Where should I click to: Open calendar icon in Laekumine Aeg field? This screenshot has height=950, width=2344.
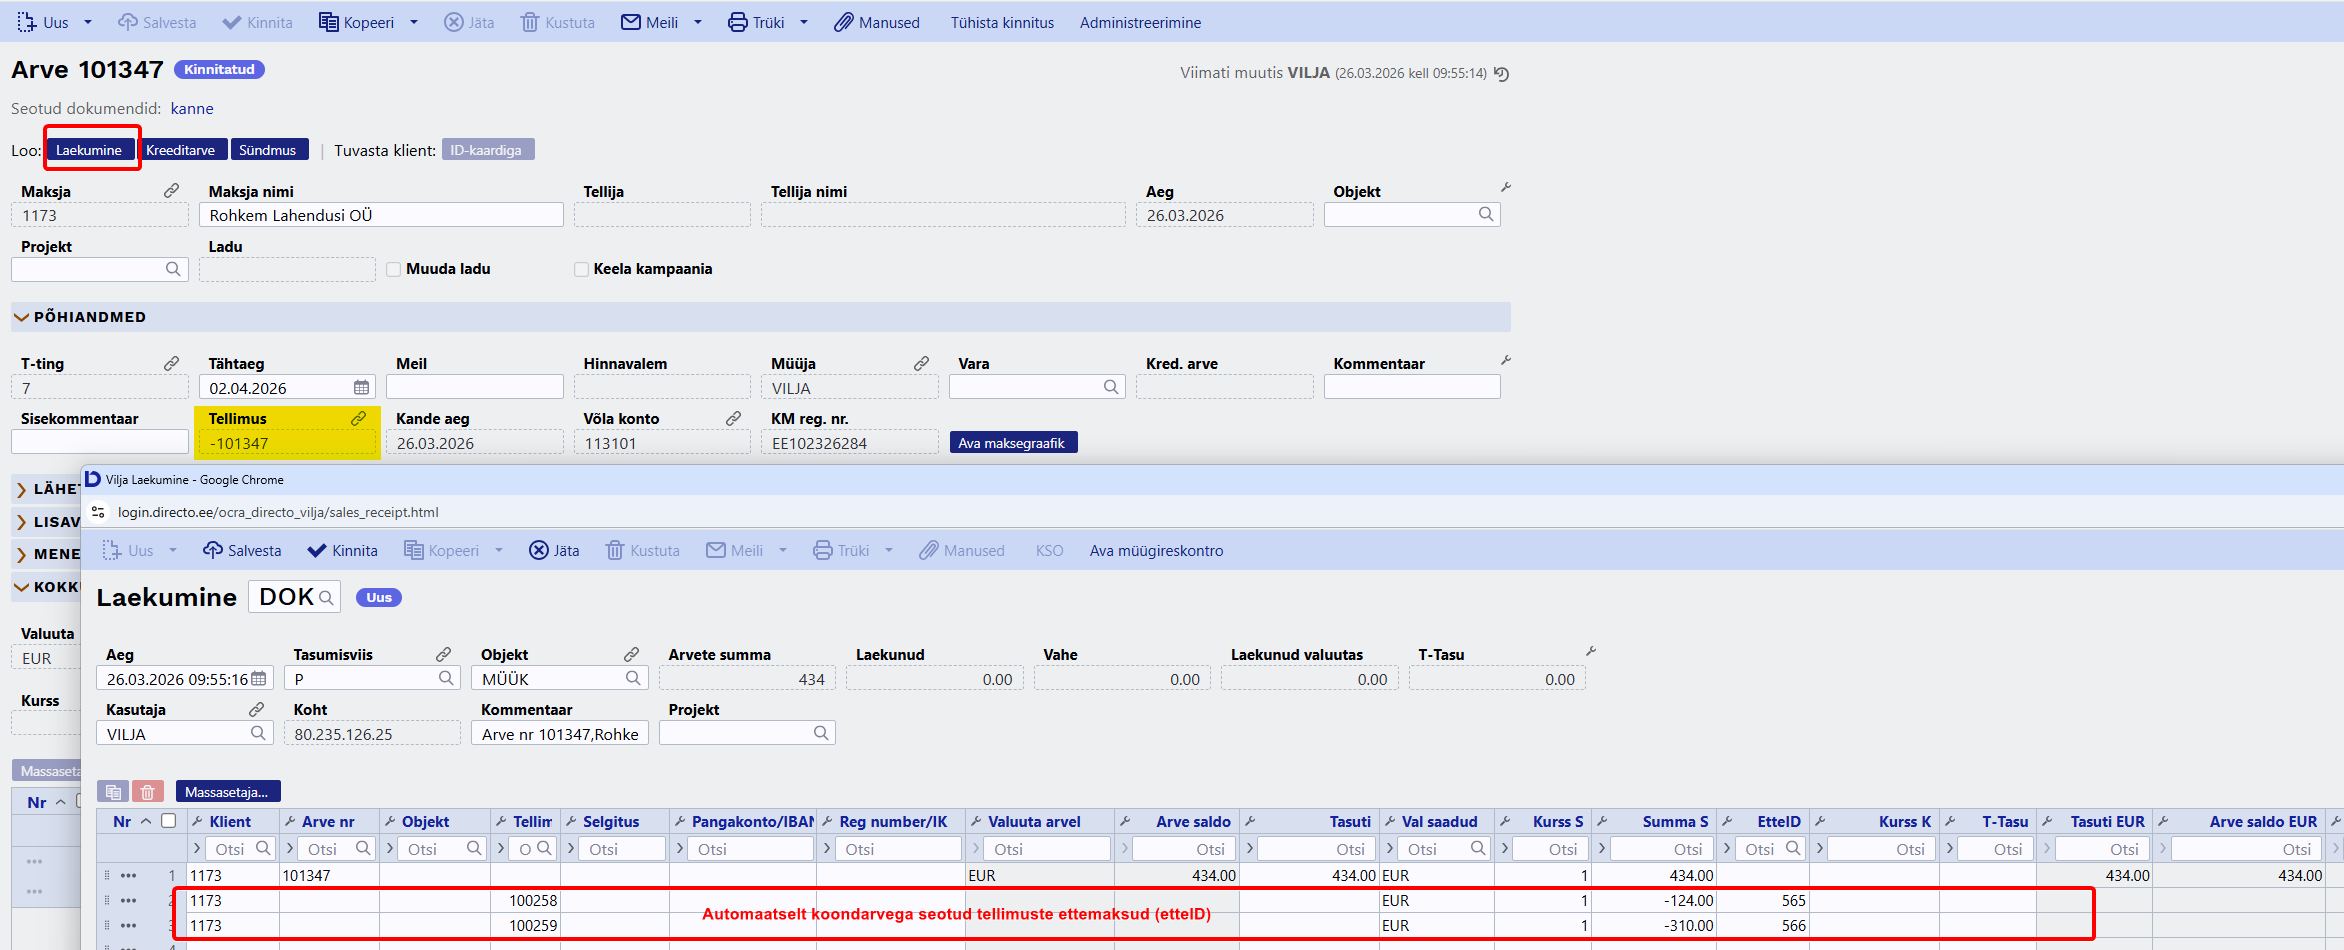tap(259, 679)
